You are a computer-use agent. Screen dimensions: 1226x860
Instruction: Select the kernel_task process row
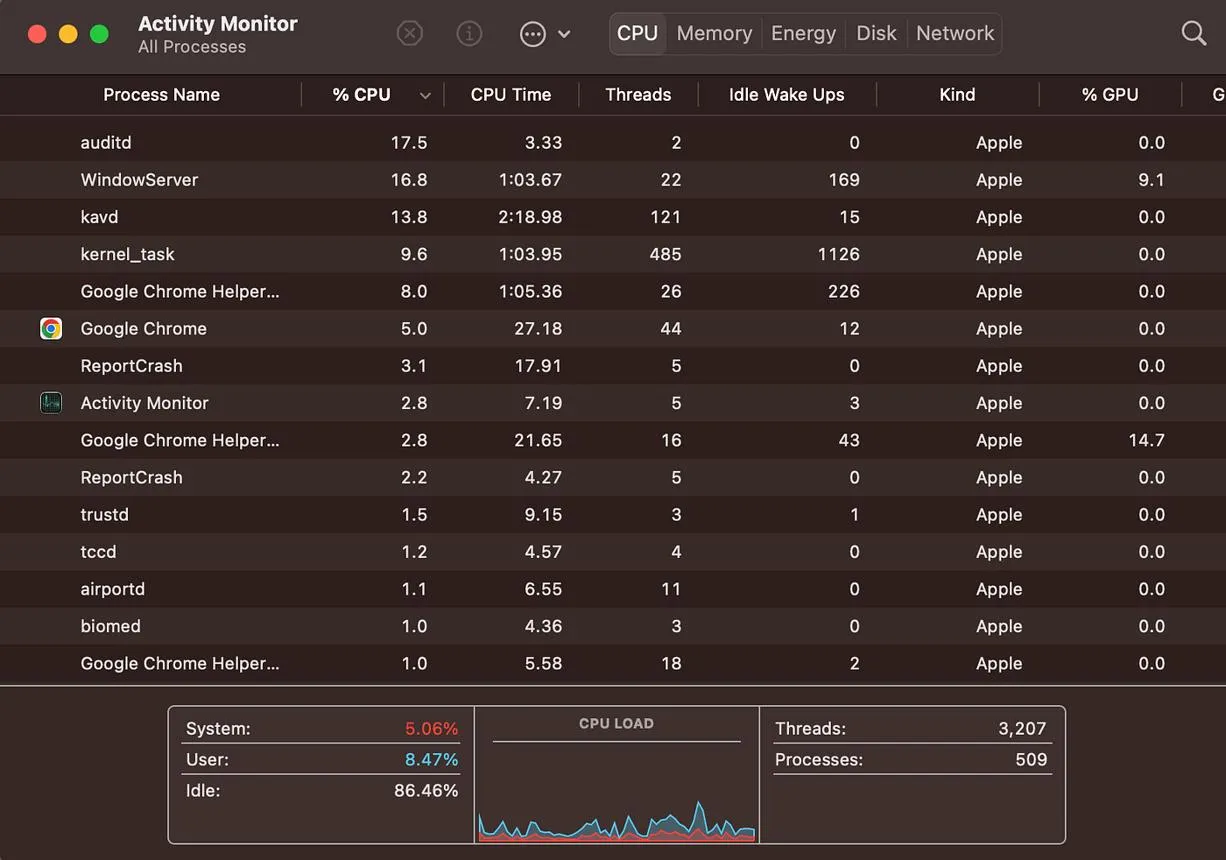613,254
